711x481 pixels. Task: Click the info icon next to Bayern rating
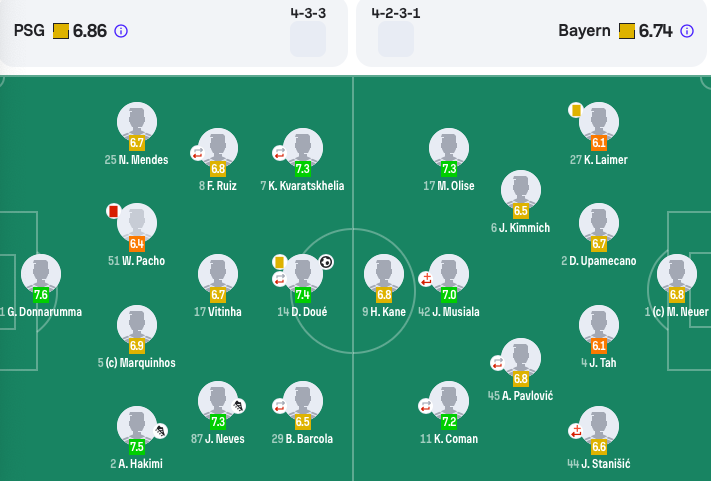pyautogui.click(x=687, y=31)
